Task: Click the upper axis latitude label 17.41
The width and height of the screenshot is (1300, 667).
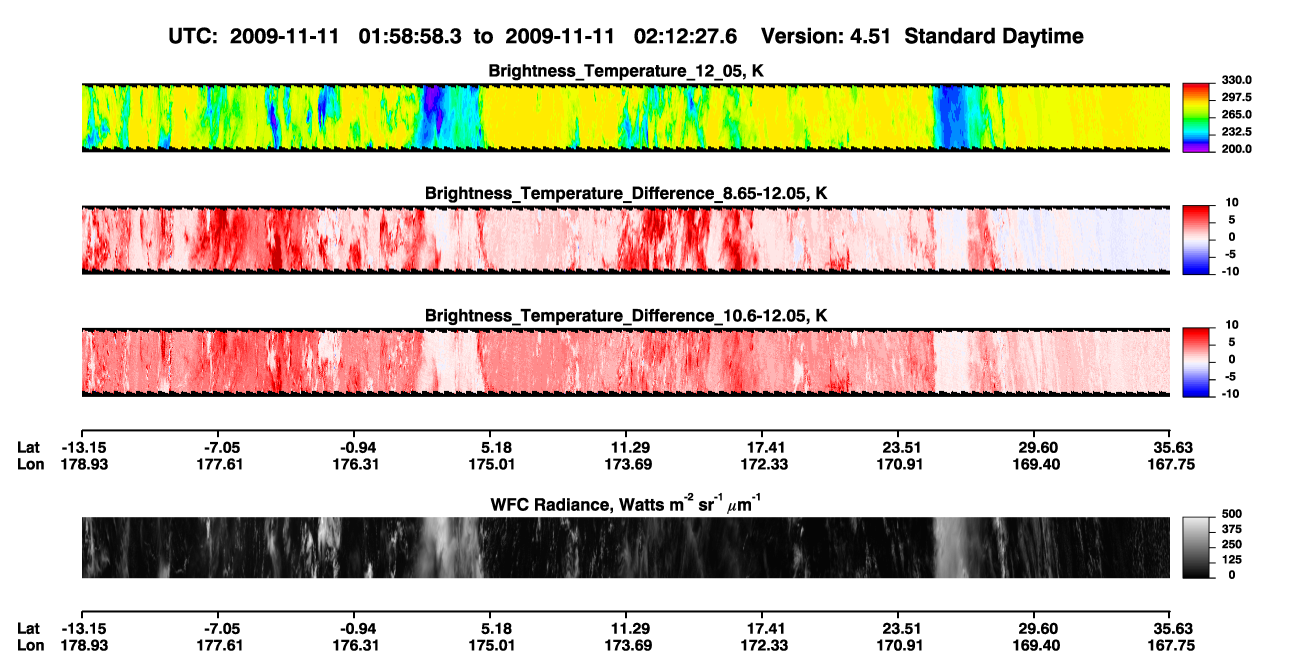Action: coord(762,447)
